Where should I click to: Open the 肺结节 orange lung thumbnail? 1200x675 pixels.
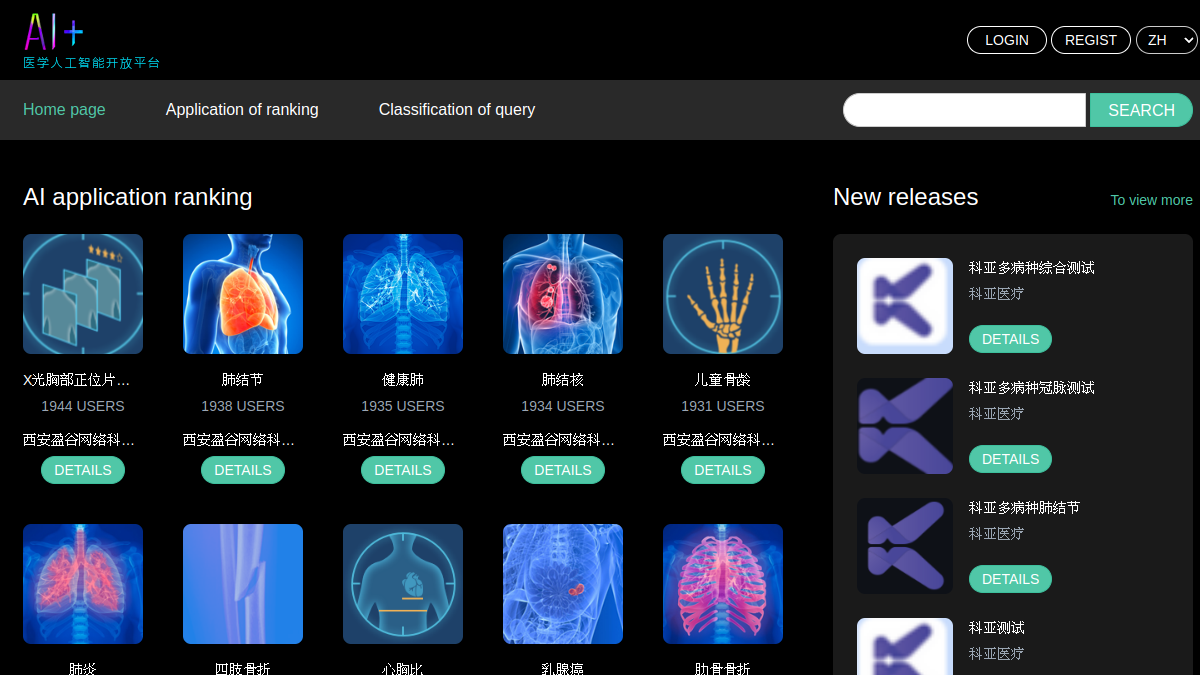pos(243,294)
